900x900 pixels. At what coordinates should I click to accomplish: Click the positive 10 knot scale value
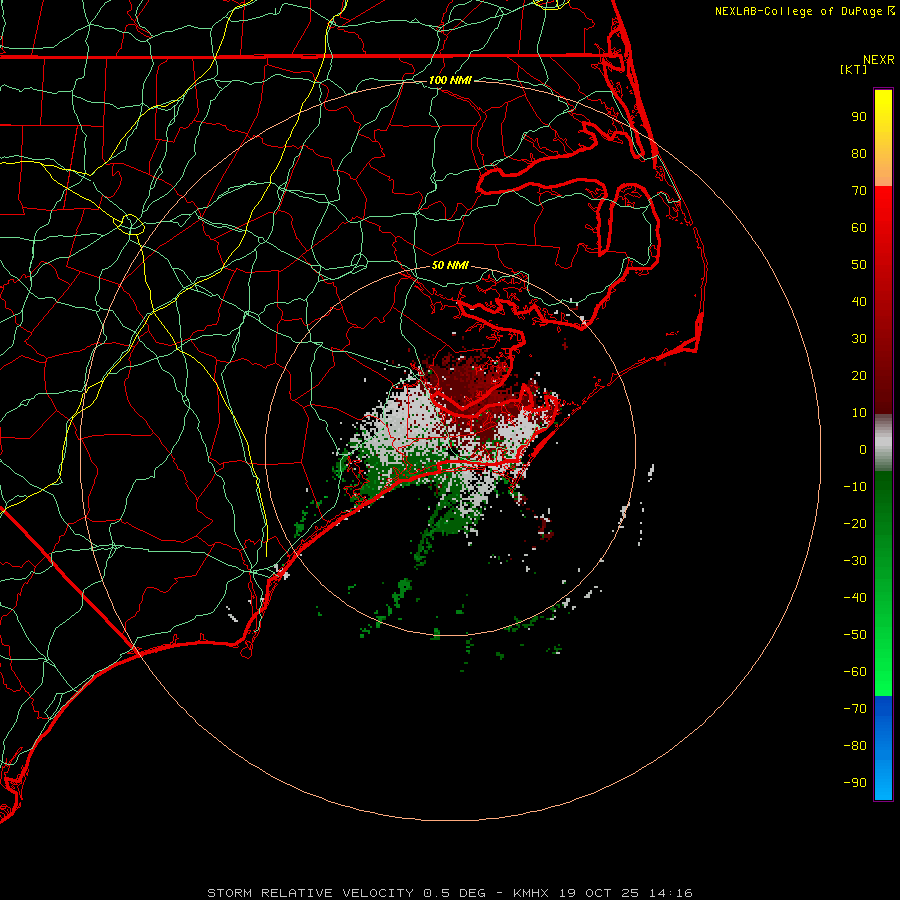859,413
